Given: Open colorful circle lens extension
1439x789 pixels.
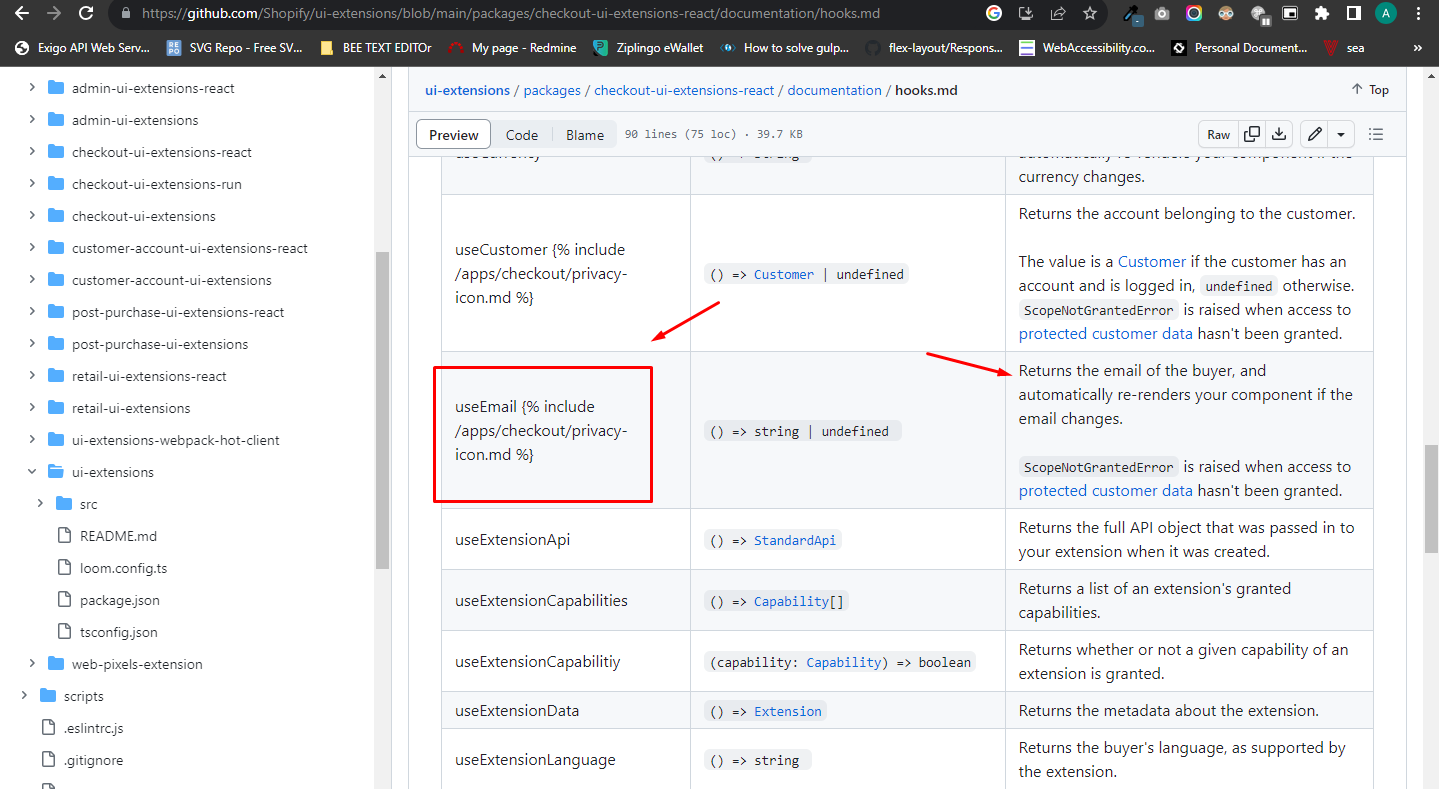Looking at the screenshot, I should 1194,14.
